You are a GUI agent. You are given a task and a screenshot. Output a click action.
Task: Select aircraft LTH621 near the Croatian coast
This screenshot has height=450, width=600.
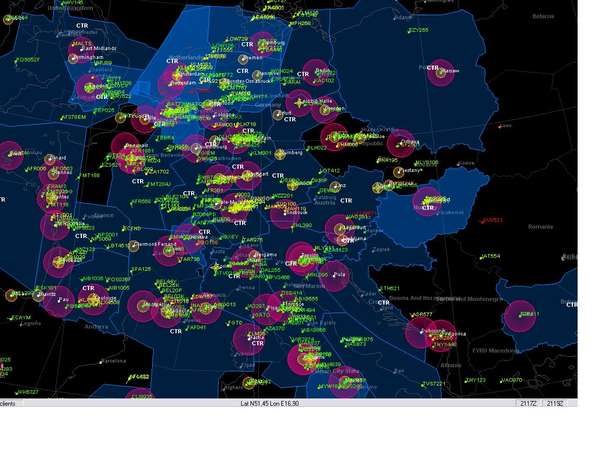(x=389, y=289)
